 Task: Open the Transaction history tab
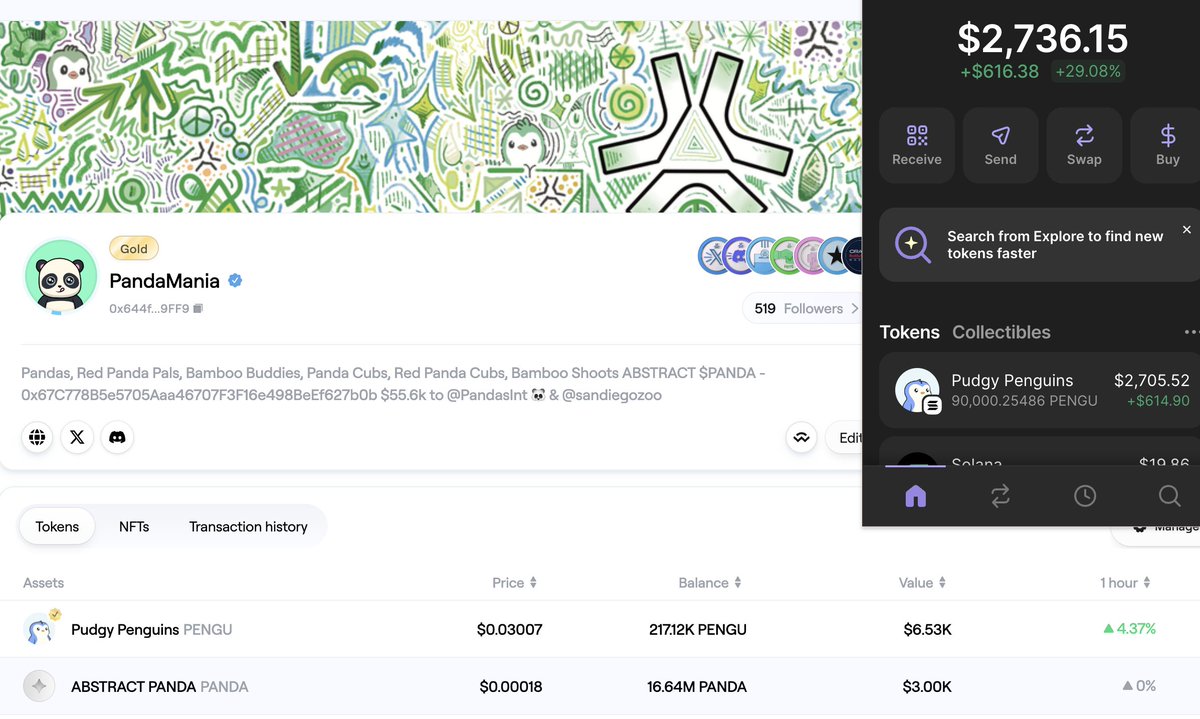click(x=248, y=526)
